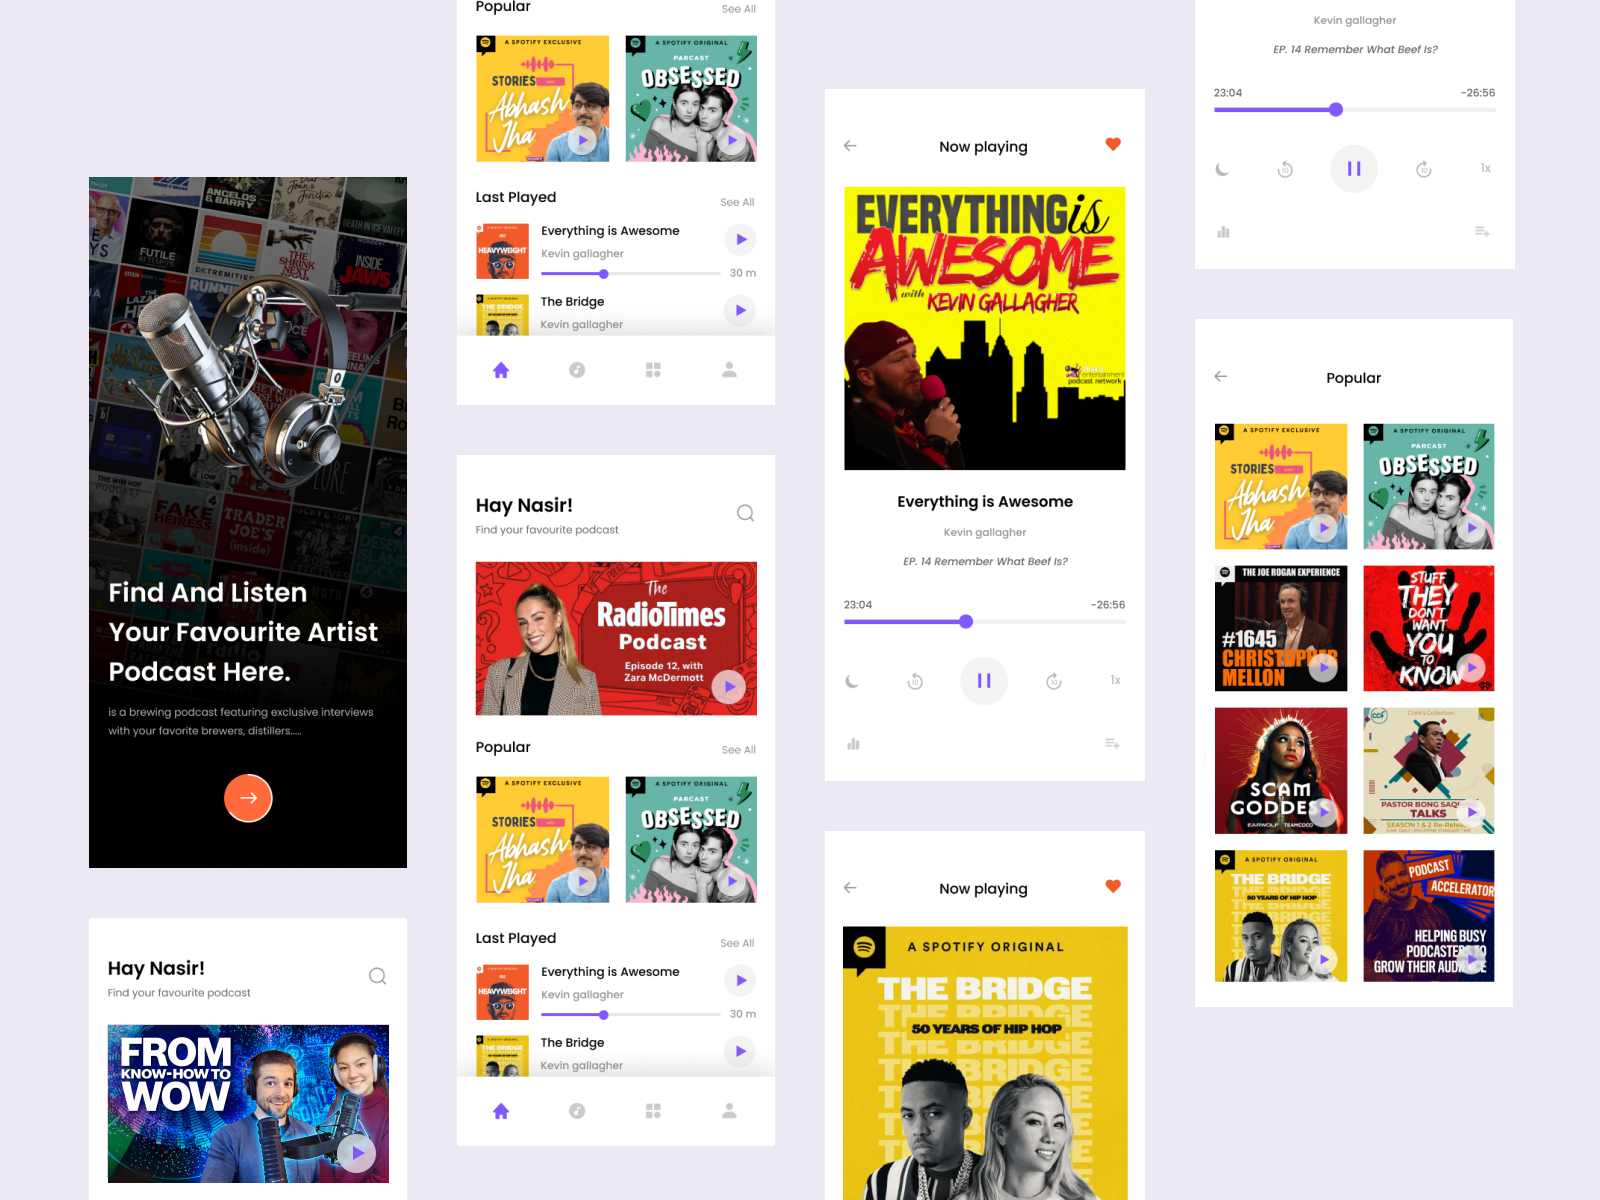Rewind 10 seconds on the Everything is Awesome player
Image resolution: width=1600 pixels, height=1200 pixels.
click(915, 681)
